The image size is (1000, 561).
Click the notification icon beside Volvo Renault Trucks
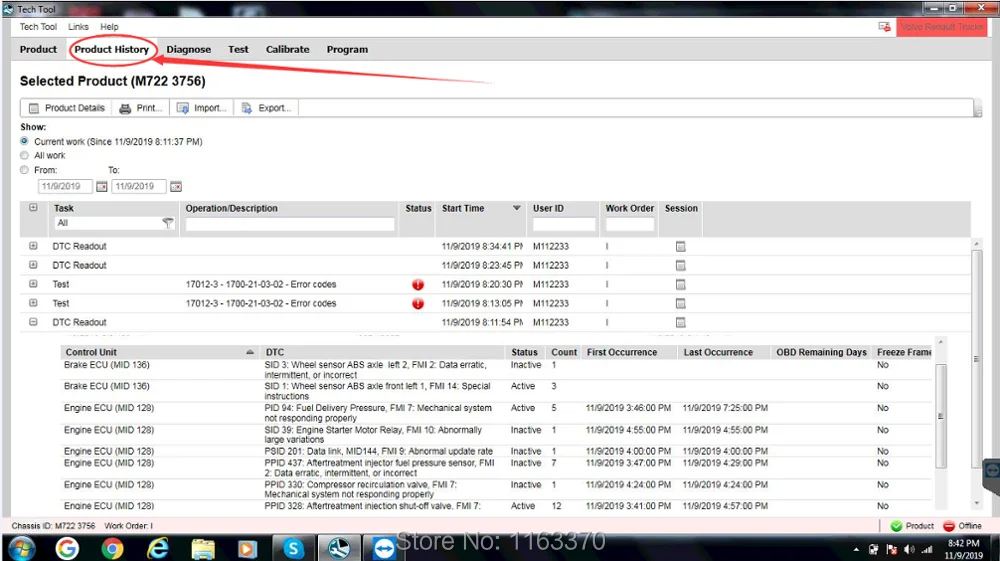pos(885,27)
